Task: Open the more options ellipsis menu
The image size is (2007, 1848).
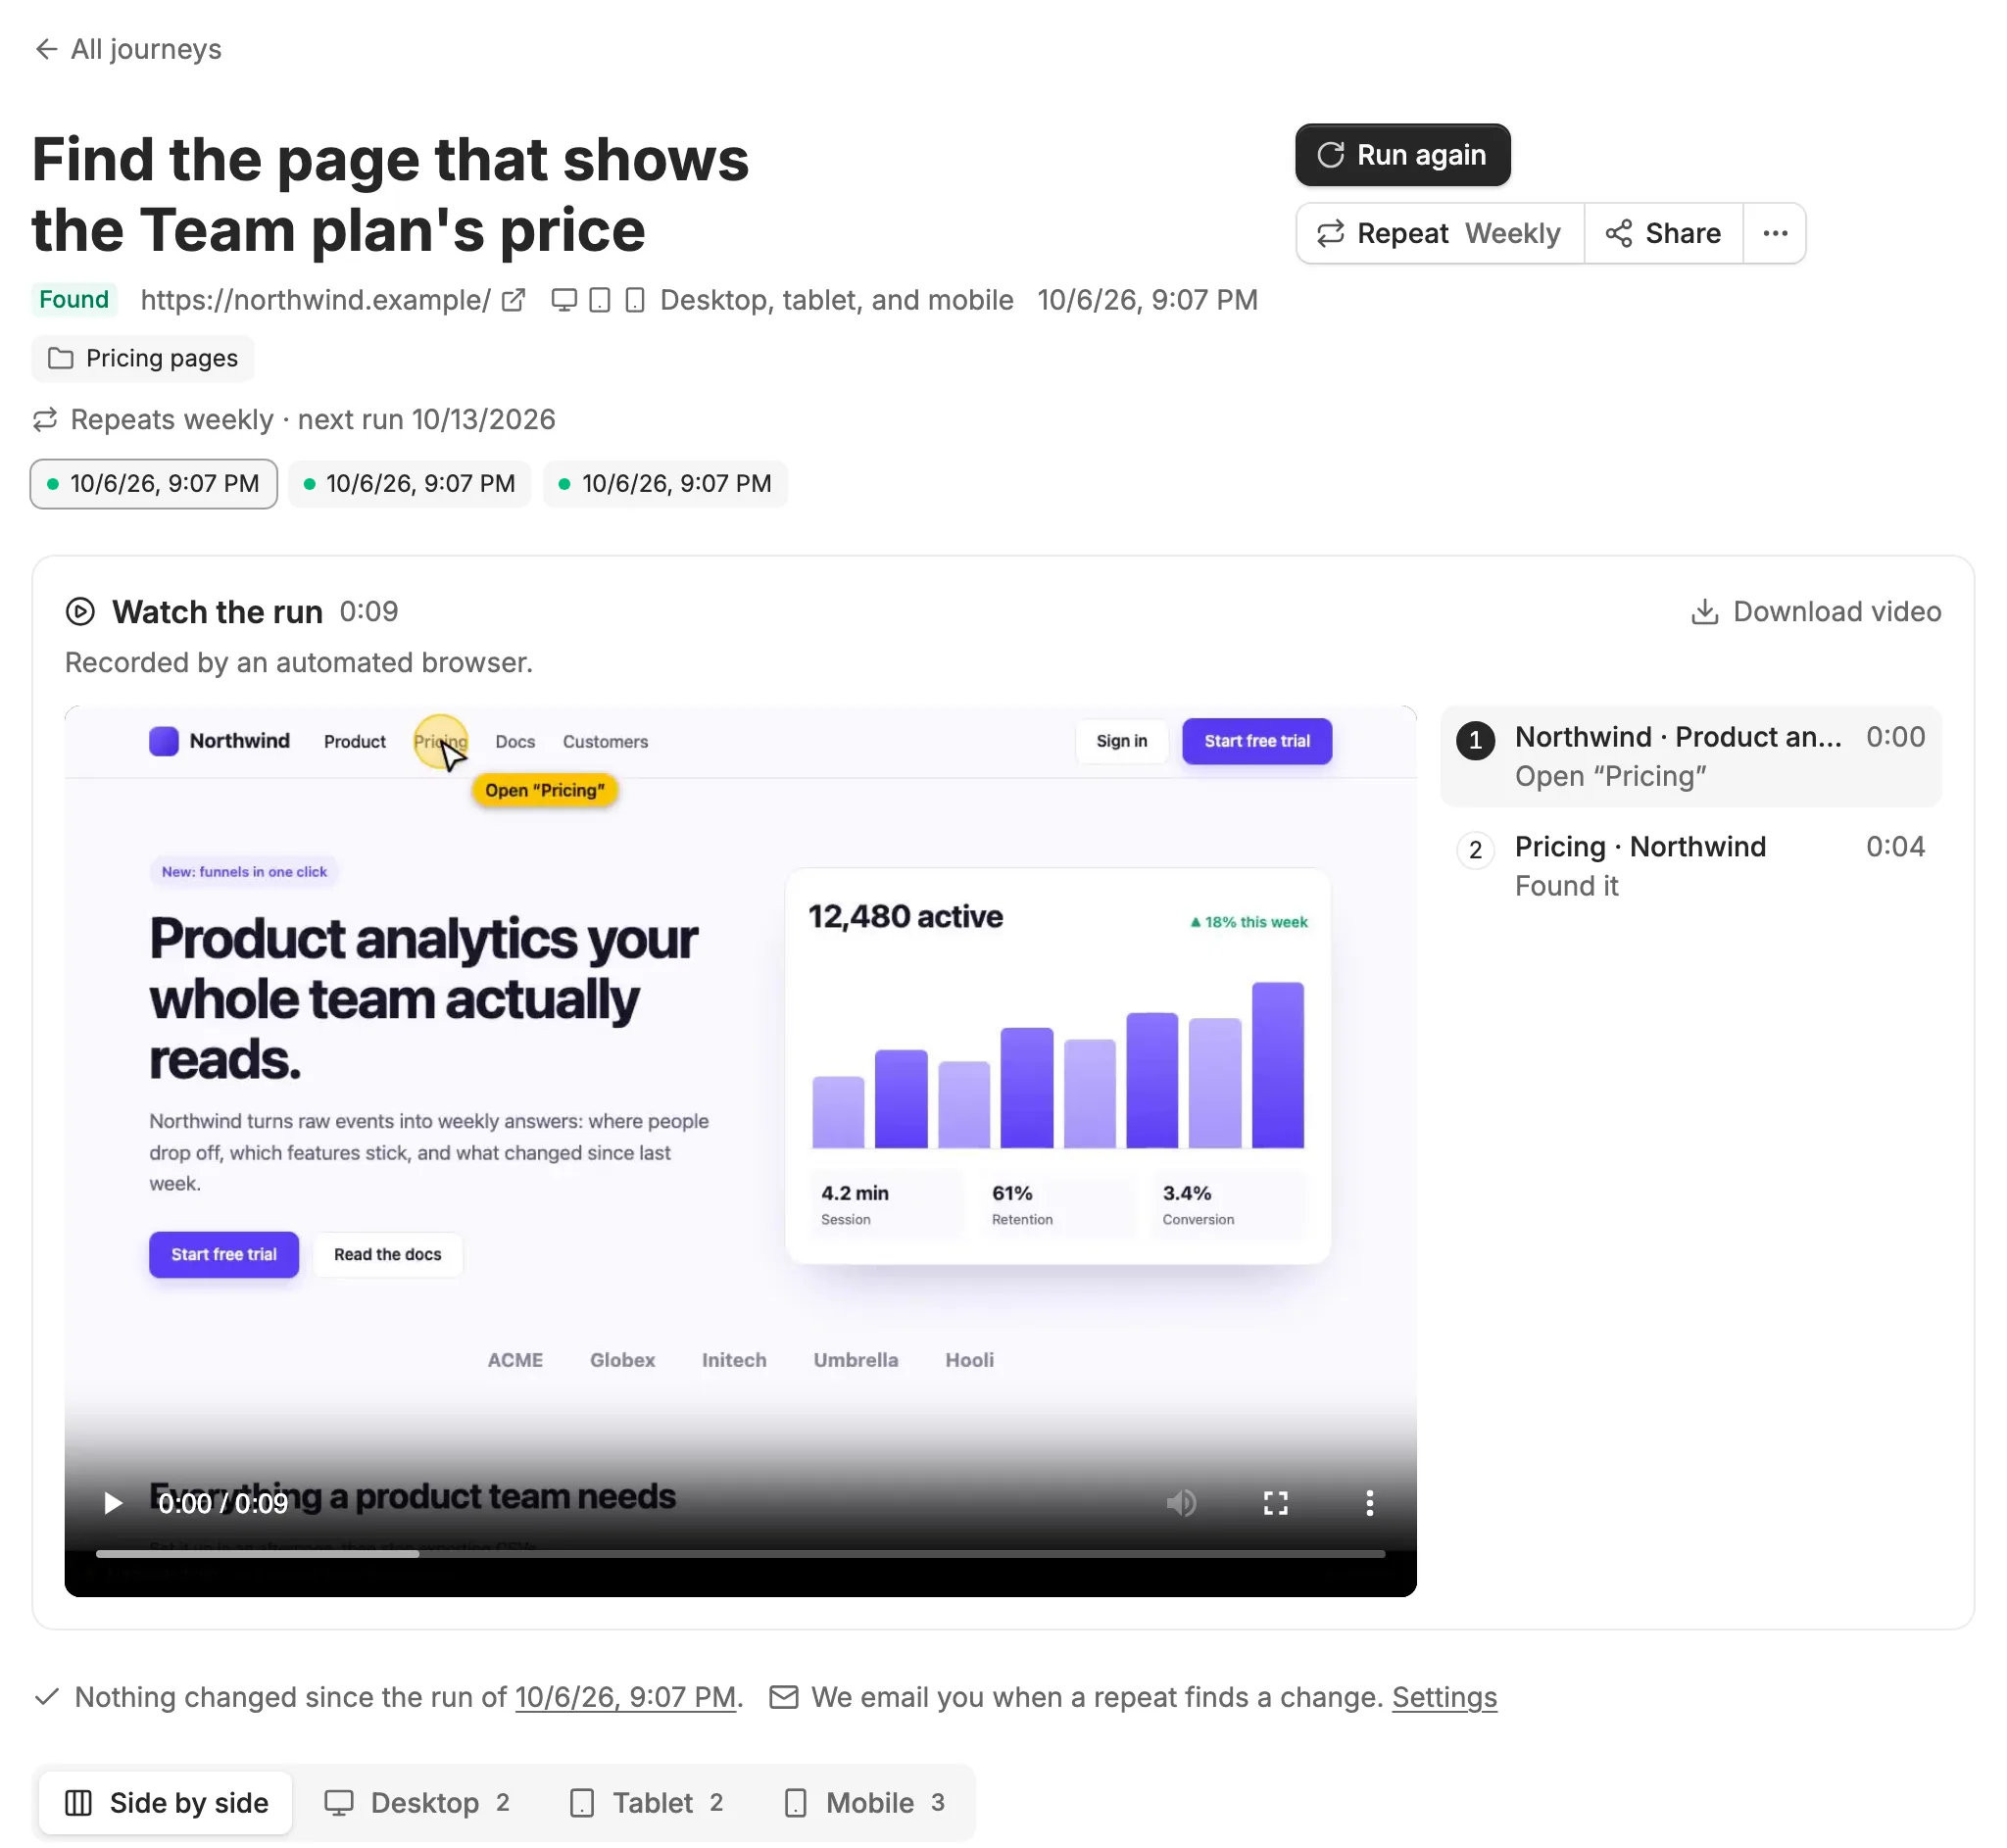Action: click(1775, 233)
